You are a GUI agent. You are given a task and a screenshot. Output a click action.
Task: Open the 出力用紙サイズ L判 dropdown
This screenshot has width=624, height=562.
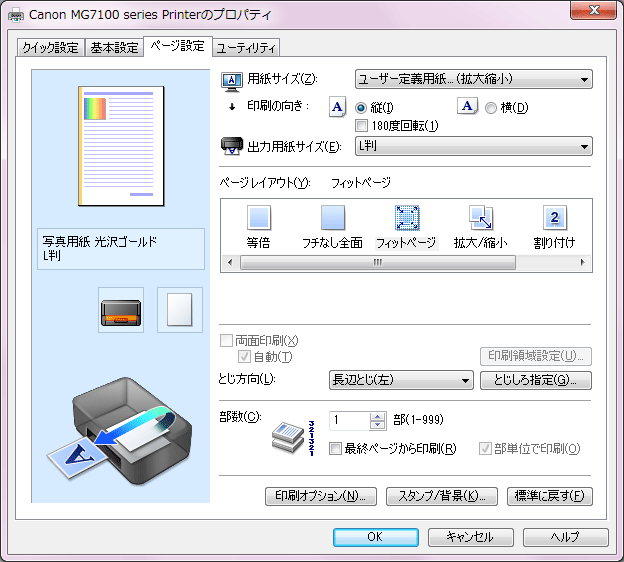point(474,146)
